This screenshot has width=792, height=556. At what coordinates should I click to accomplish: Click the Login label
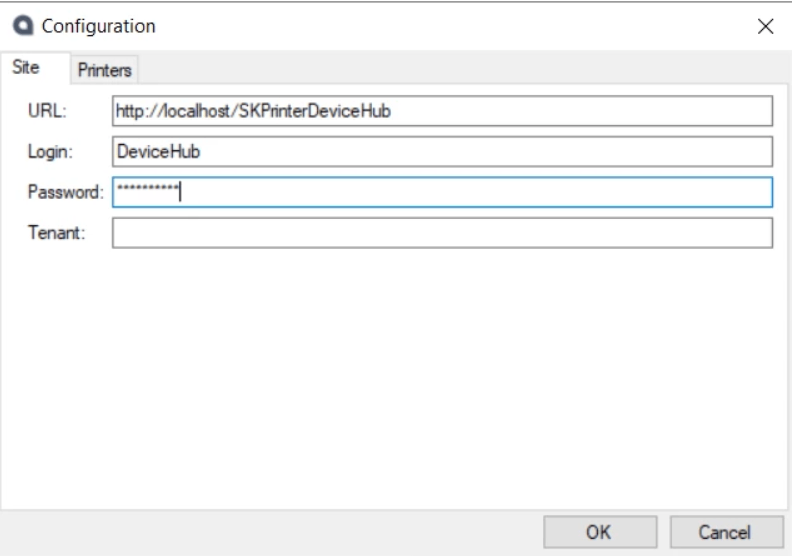50,151
